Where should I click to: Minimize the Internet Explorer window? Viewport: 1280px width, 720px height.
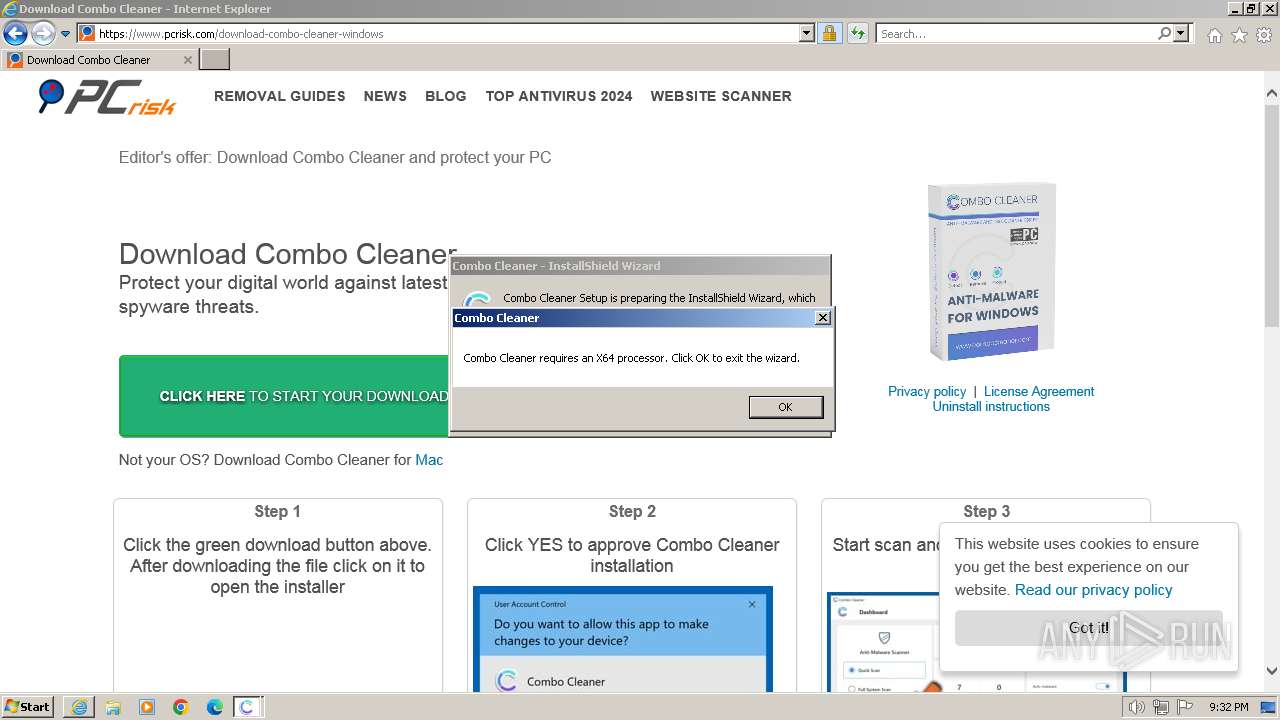pyautogui.click(x=1235, y=8)
